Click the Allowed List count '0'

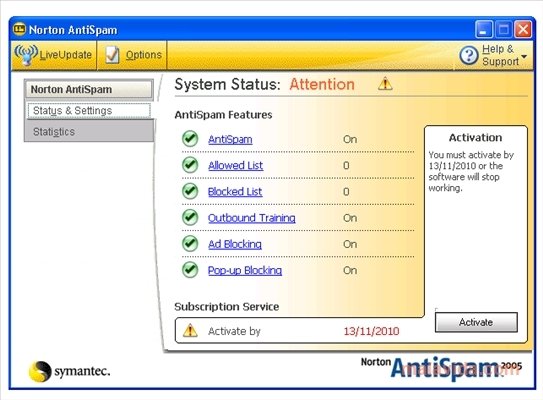346,166
